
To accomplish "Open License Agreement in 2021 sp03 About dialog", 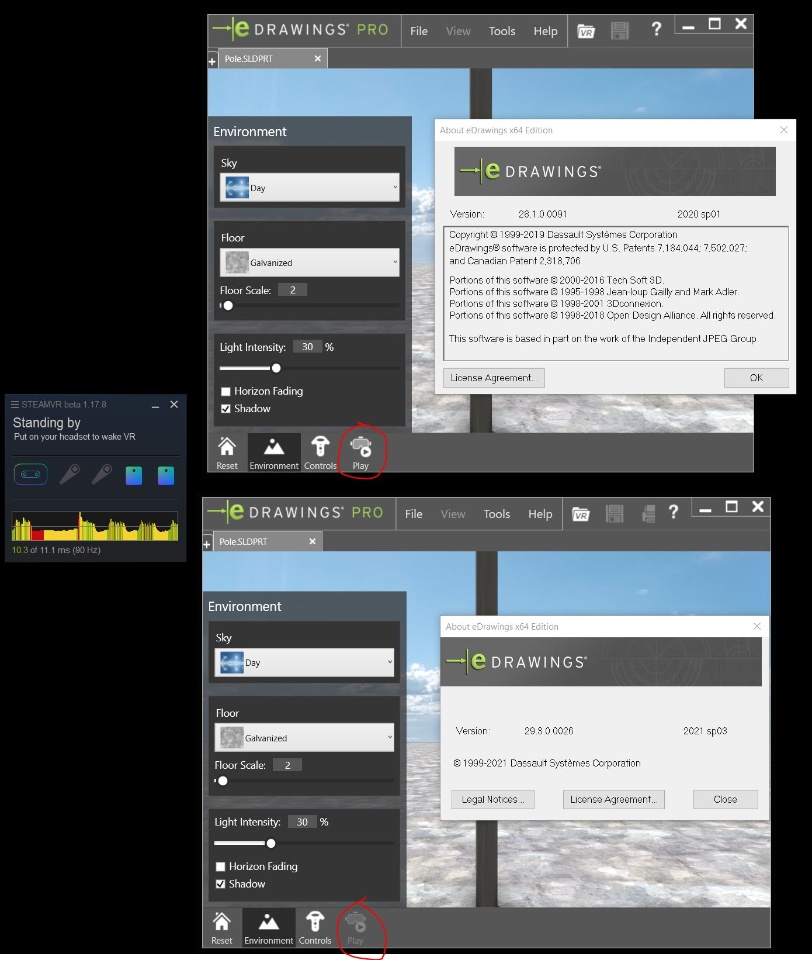I will [x=614, y=800].
